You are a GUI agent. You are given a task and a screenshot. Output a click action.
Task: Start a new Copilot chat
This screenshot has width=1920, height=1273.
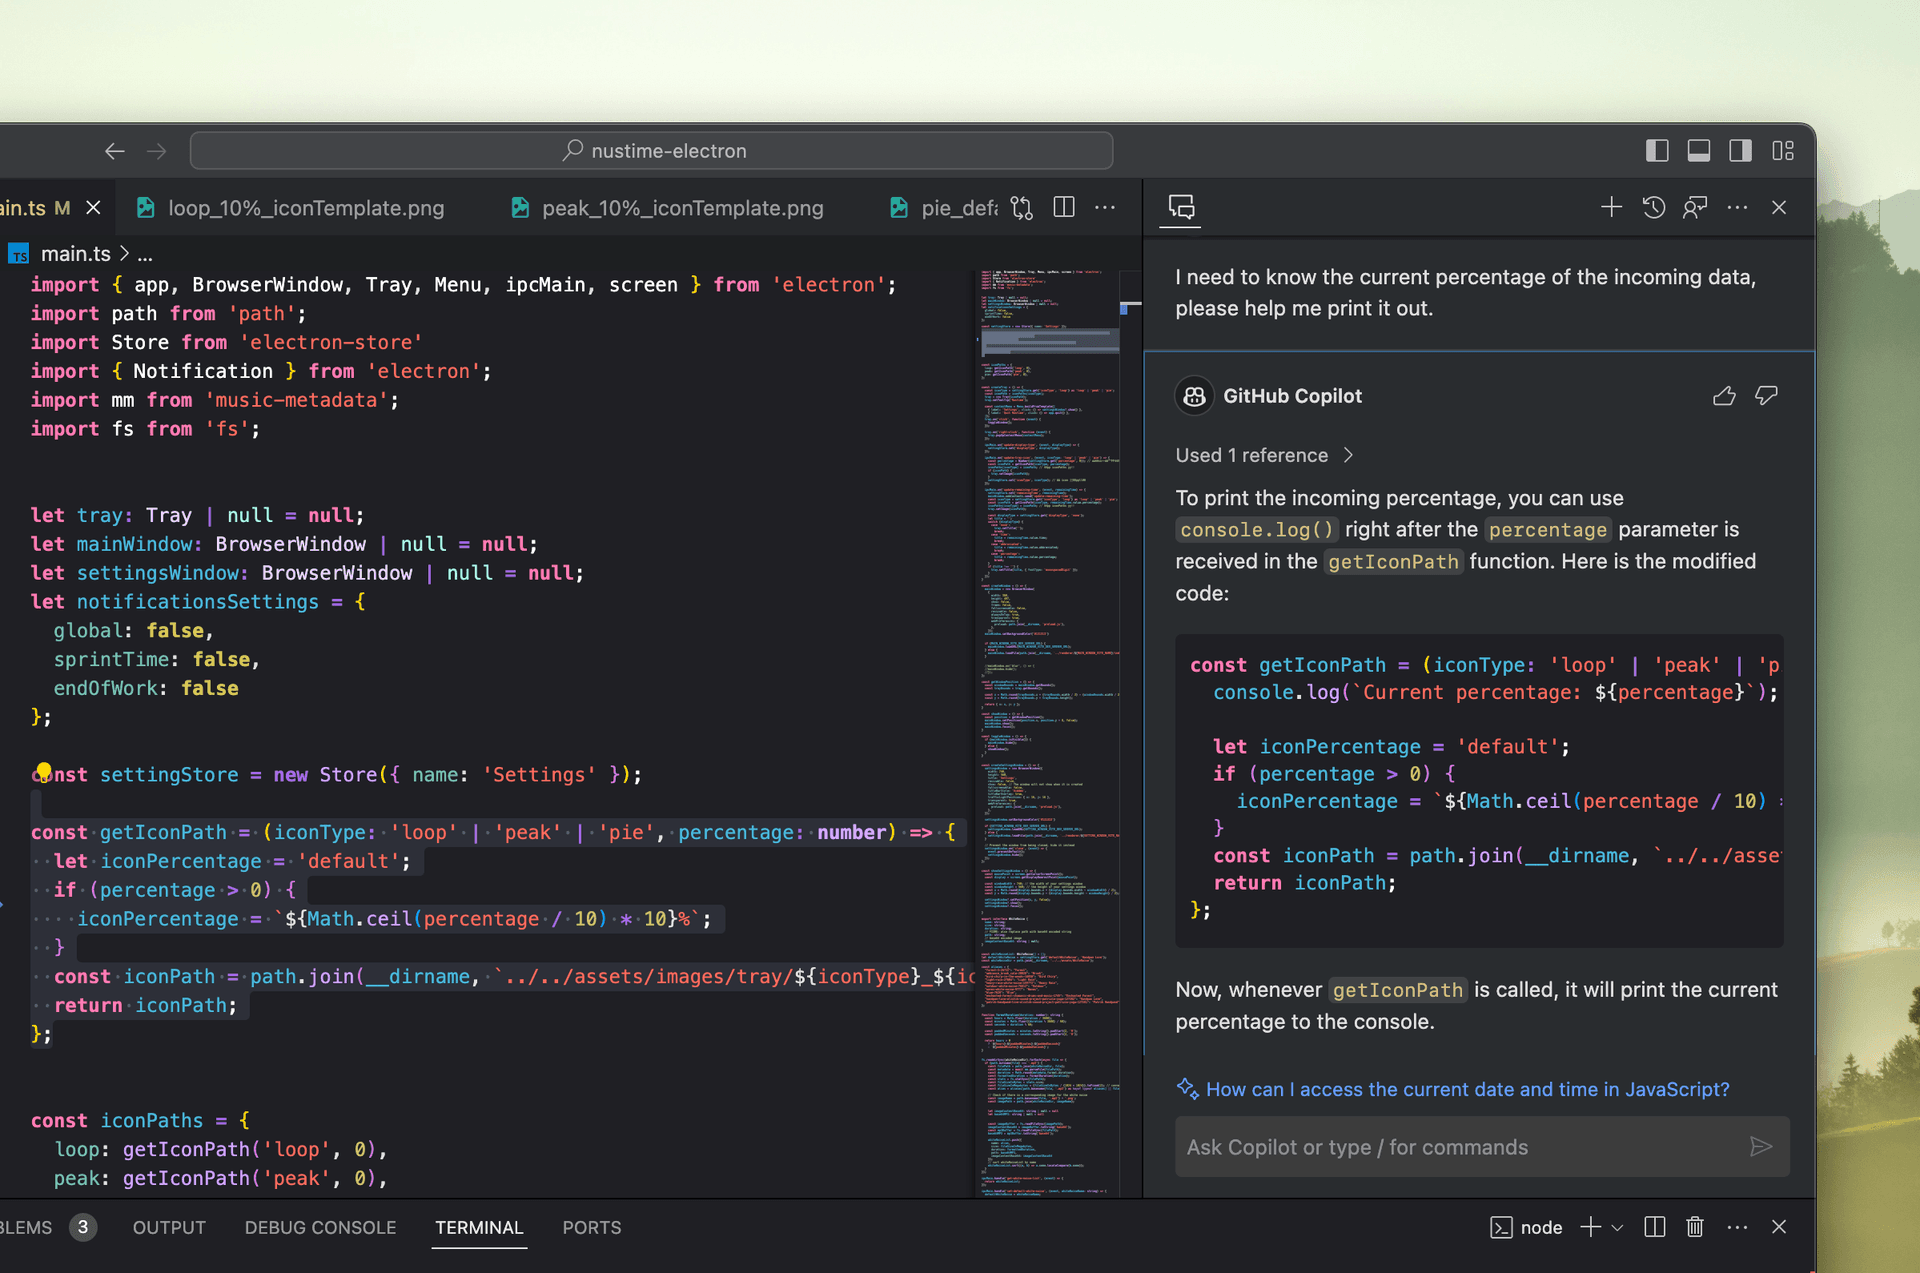[1610, 207]
